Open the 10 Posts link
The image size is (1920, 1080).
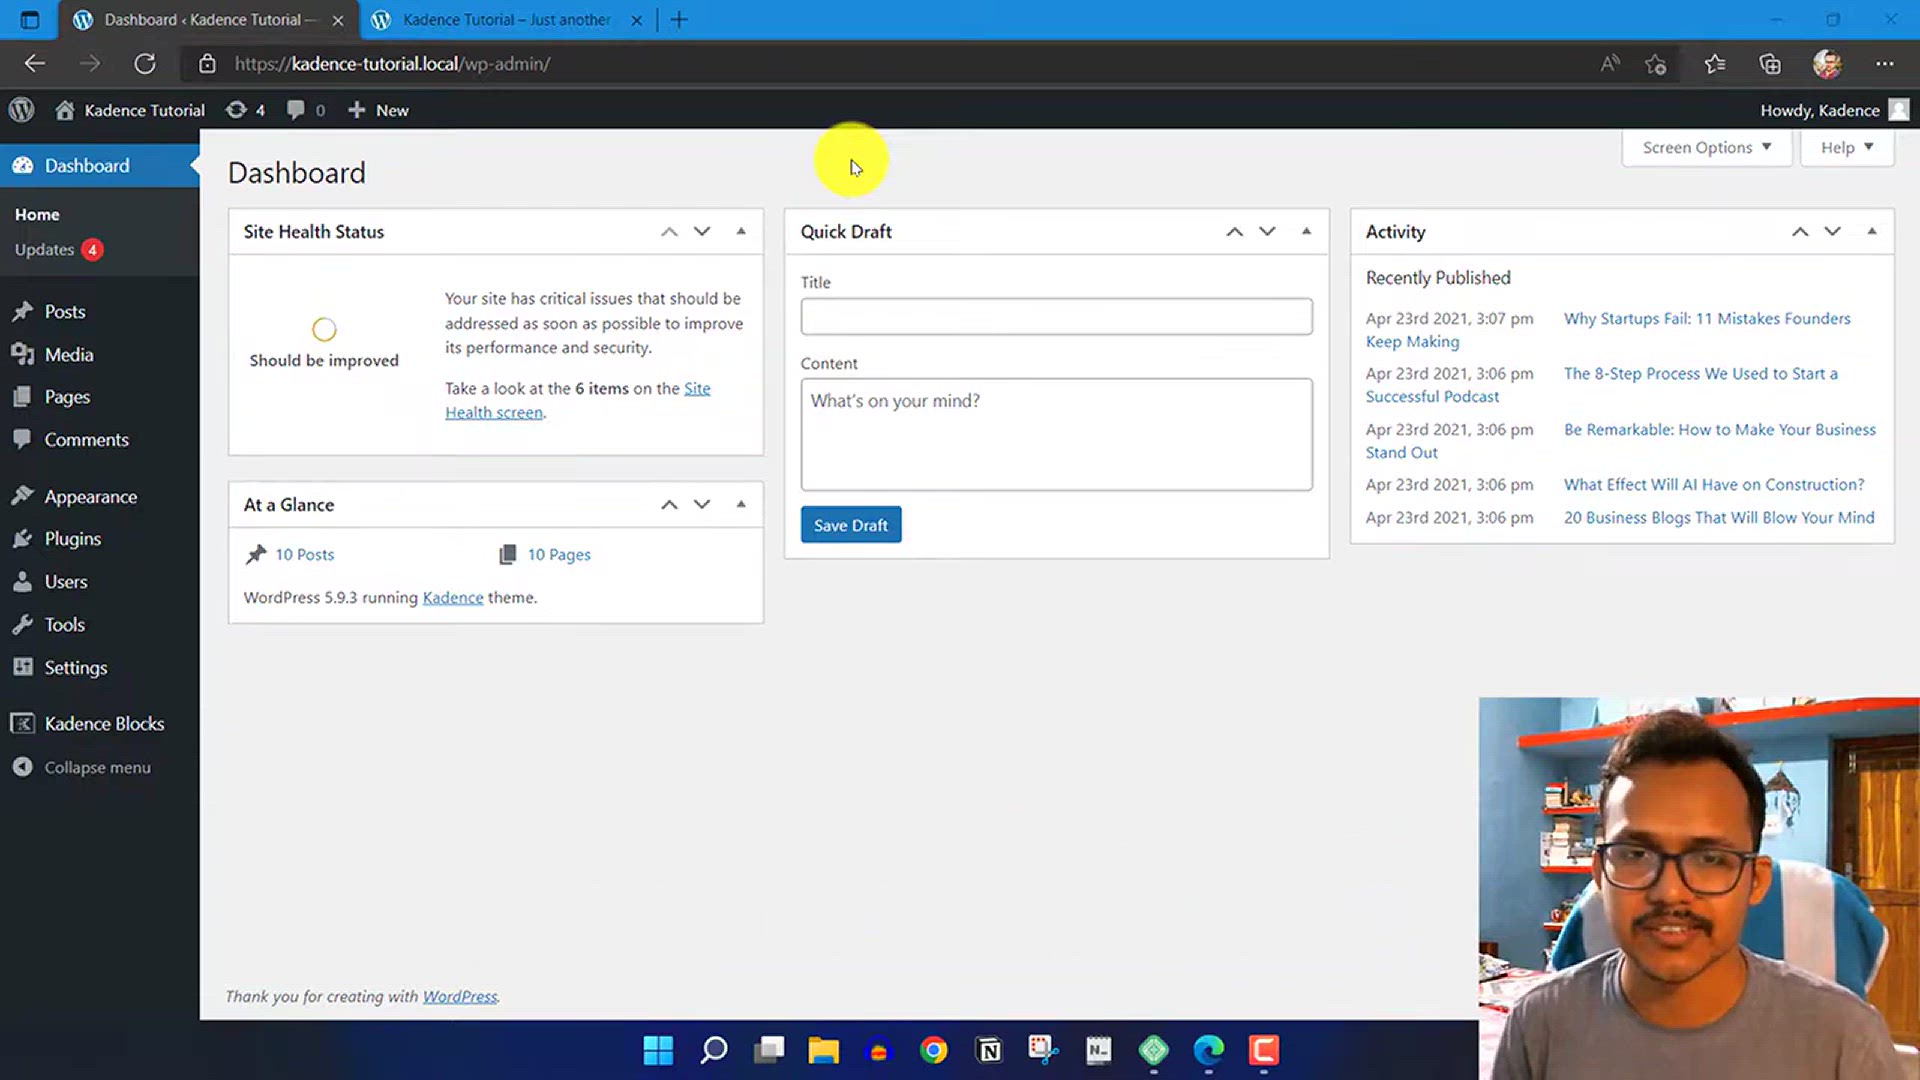coord(304,555)
